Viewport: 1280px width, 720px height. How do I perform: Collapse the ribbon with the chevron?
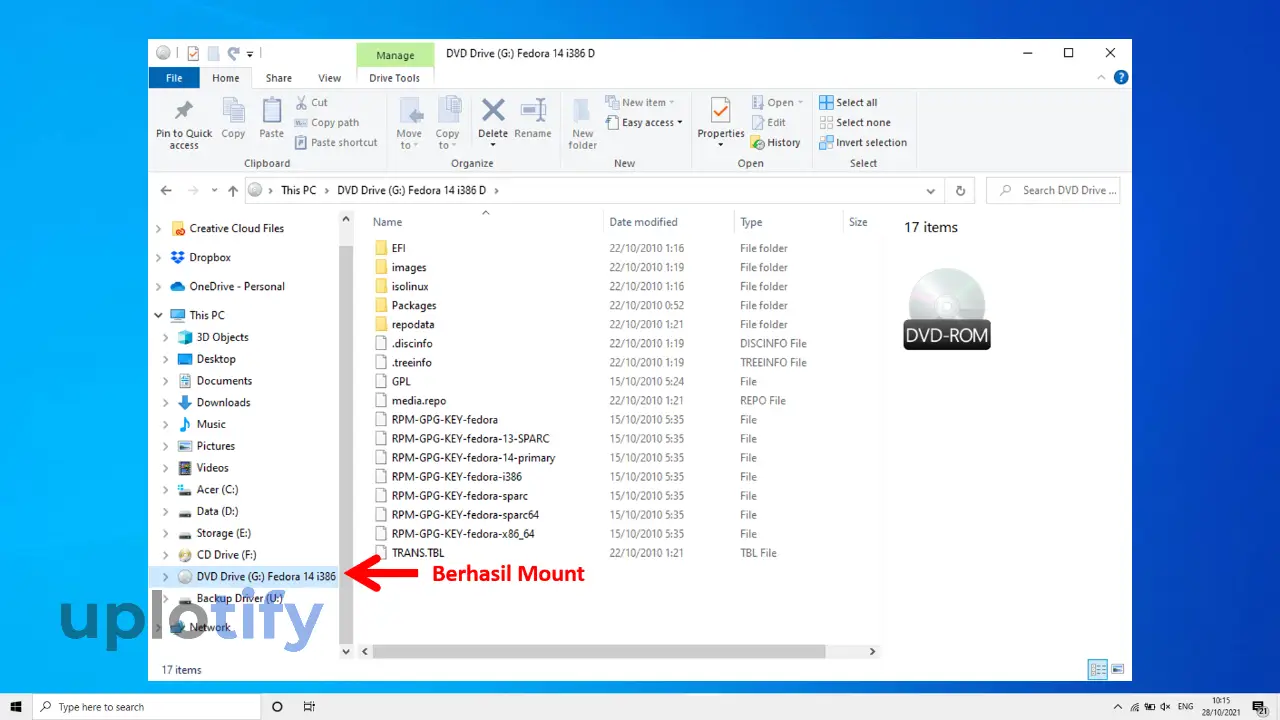pos(1099,77)
